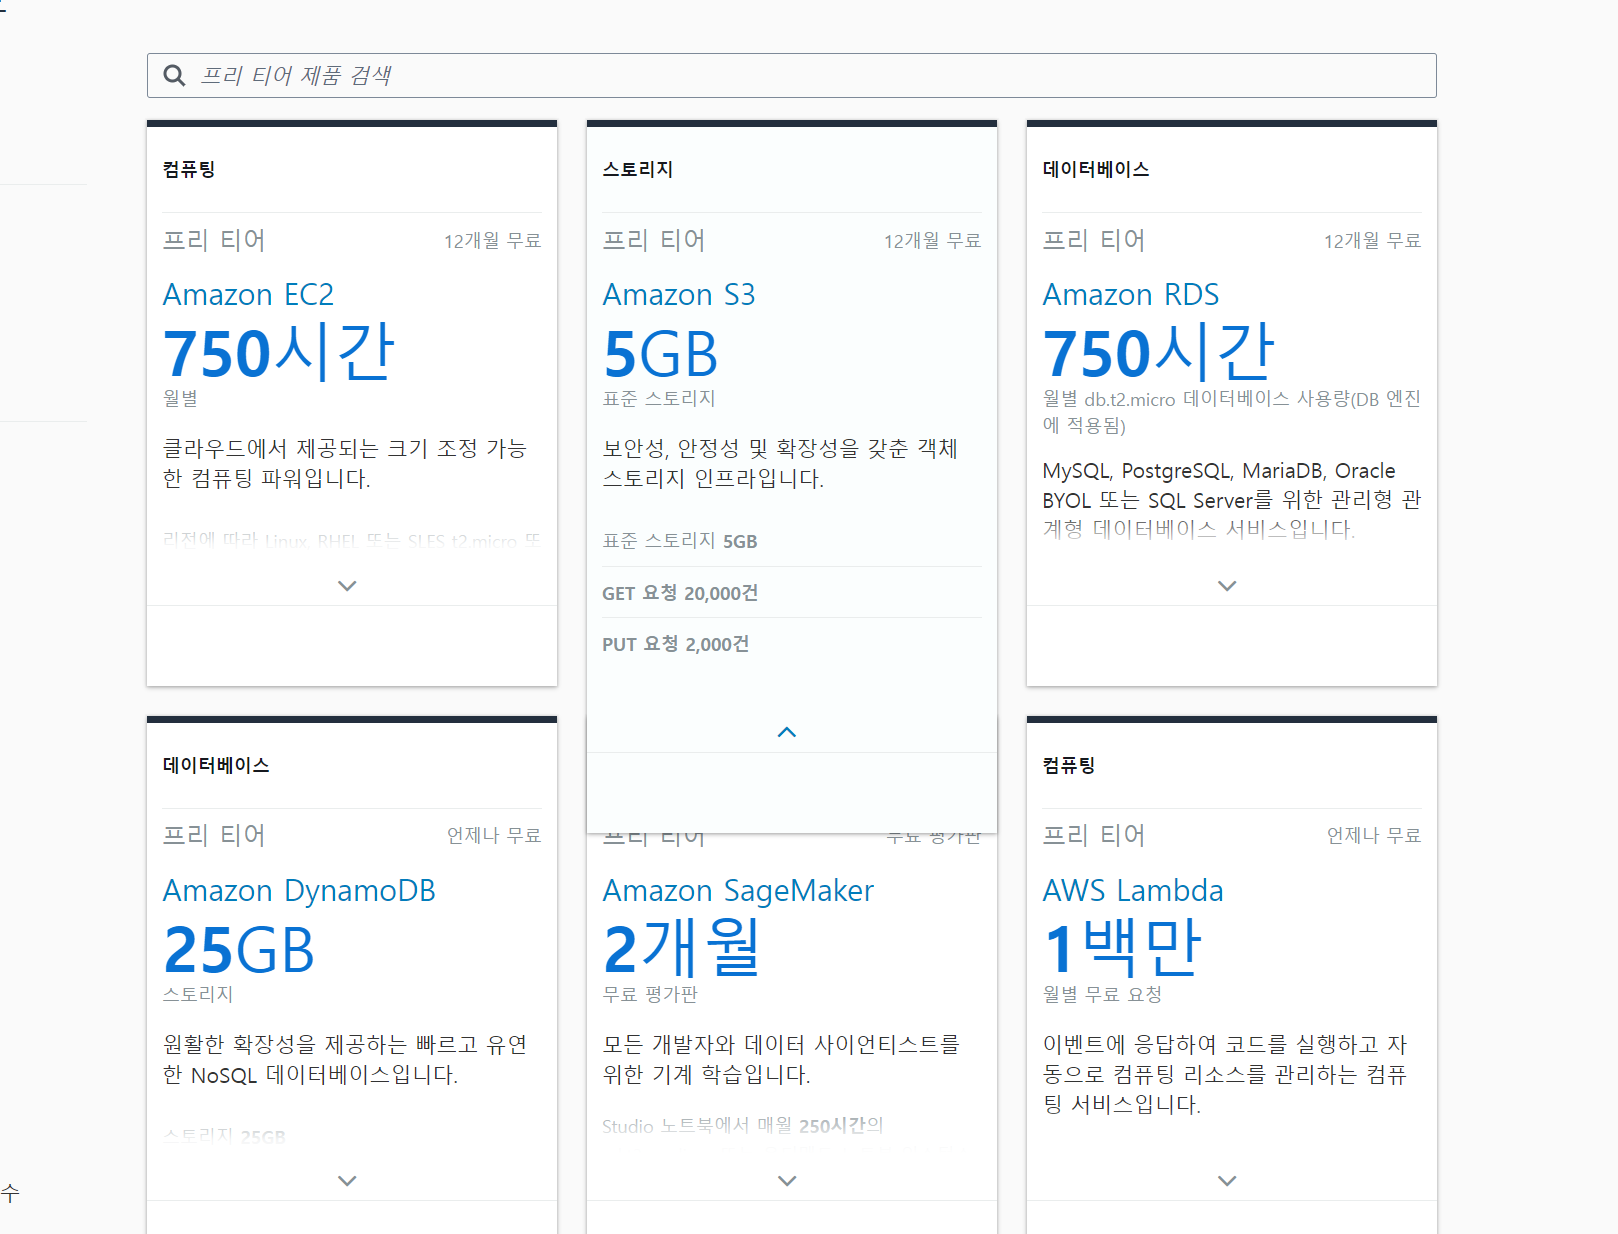The width and height of the screenshot is (1618, 1234).
Task: Open the Amazon EC2 link
Action: pyautogui.click(x=248, y=295)
